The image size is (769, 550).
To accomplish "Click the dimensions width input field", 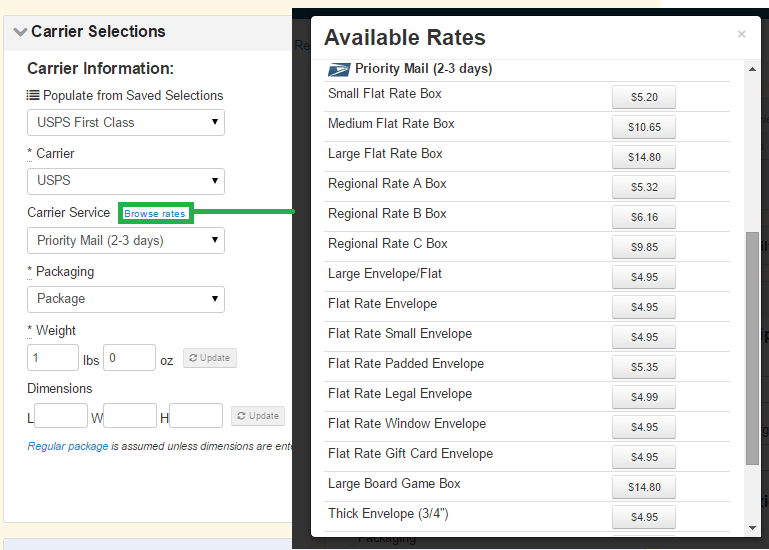I will coord(130,416).
